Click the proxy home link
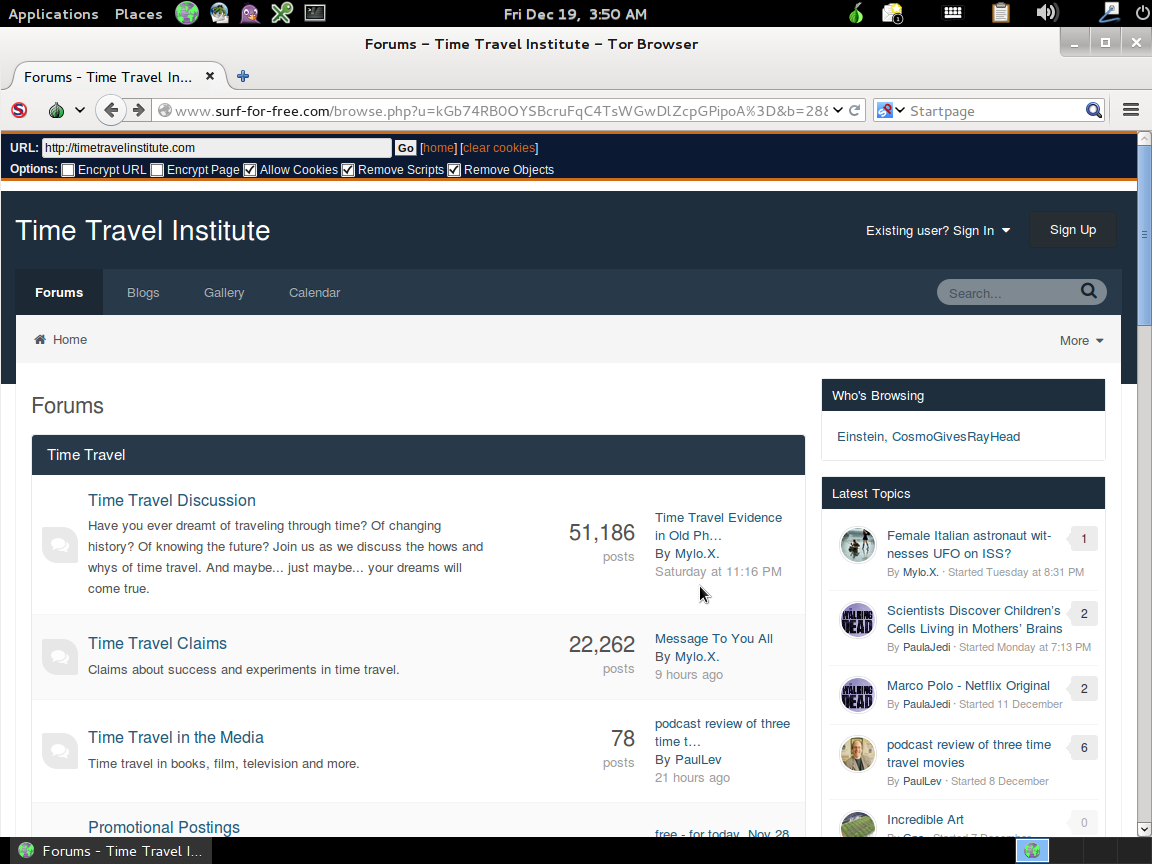 coord(439,148)
